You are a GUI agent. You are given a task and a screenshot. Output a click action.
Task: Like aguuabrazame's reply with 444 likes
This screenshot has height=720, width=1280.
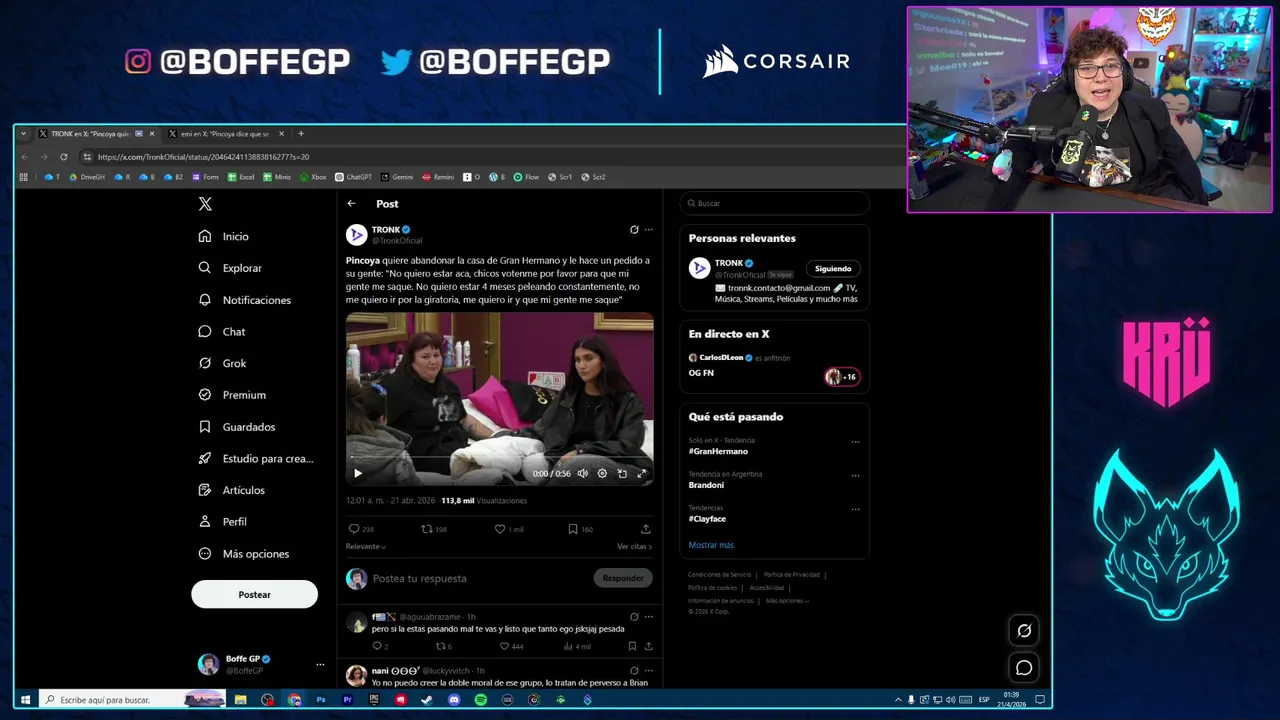[x=504, y=647]
